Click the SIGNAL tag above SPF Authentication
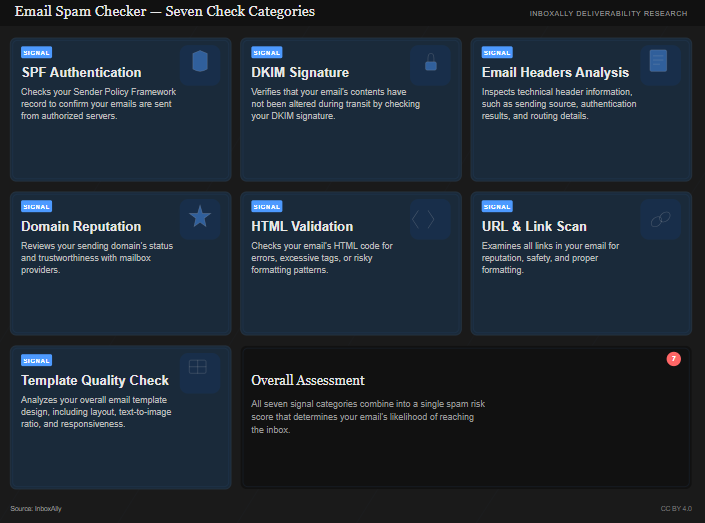The width and height of the screenshot is (705, 523). (36, 53)
